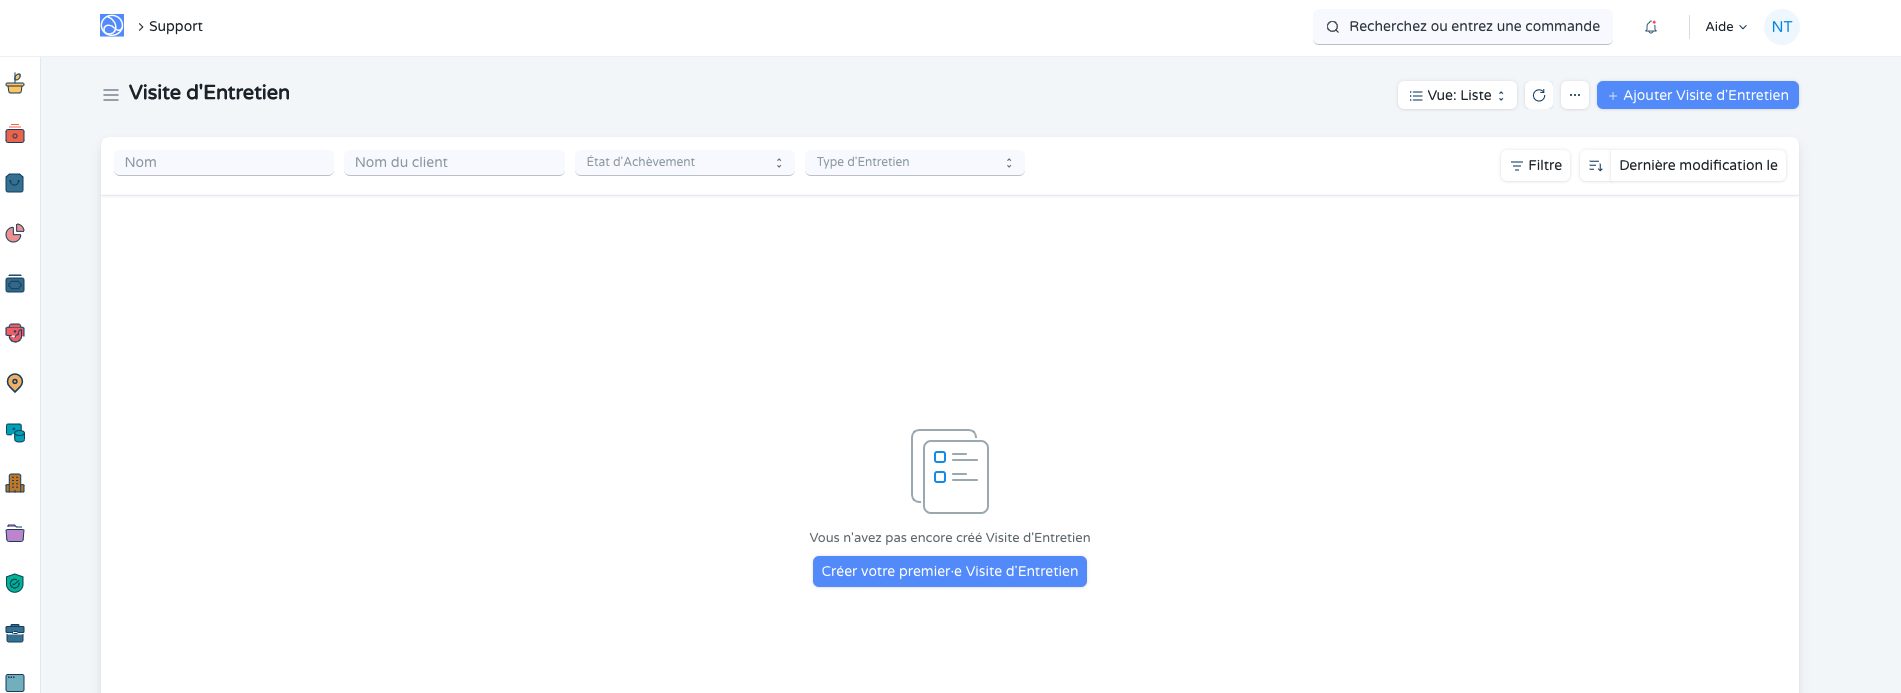Click the notifications bell icon
This screenshot has height=693, width=1901.
coord(1651,27)
